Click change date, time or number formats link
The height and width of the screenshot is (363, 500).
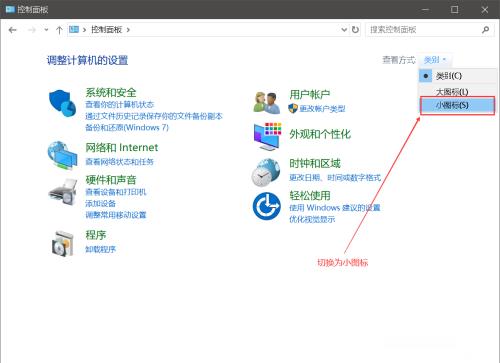tap(335, 177)
